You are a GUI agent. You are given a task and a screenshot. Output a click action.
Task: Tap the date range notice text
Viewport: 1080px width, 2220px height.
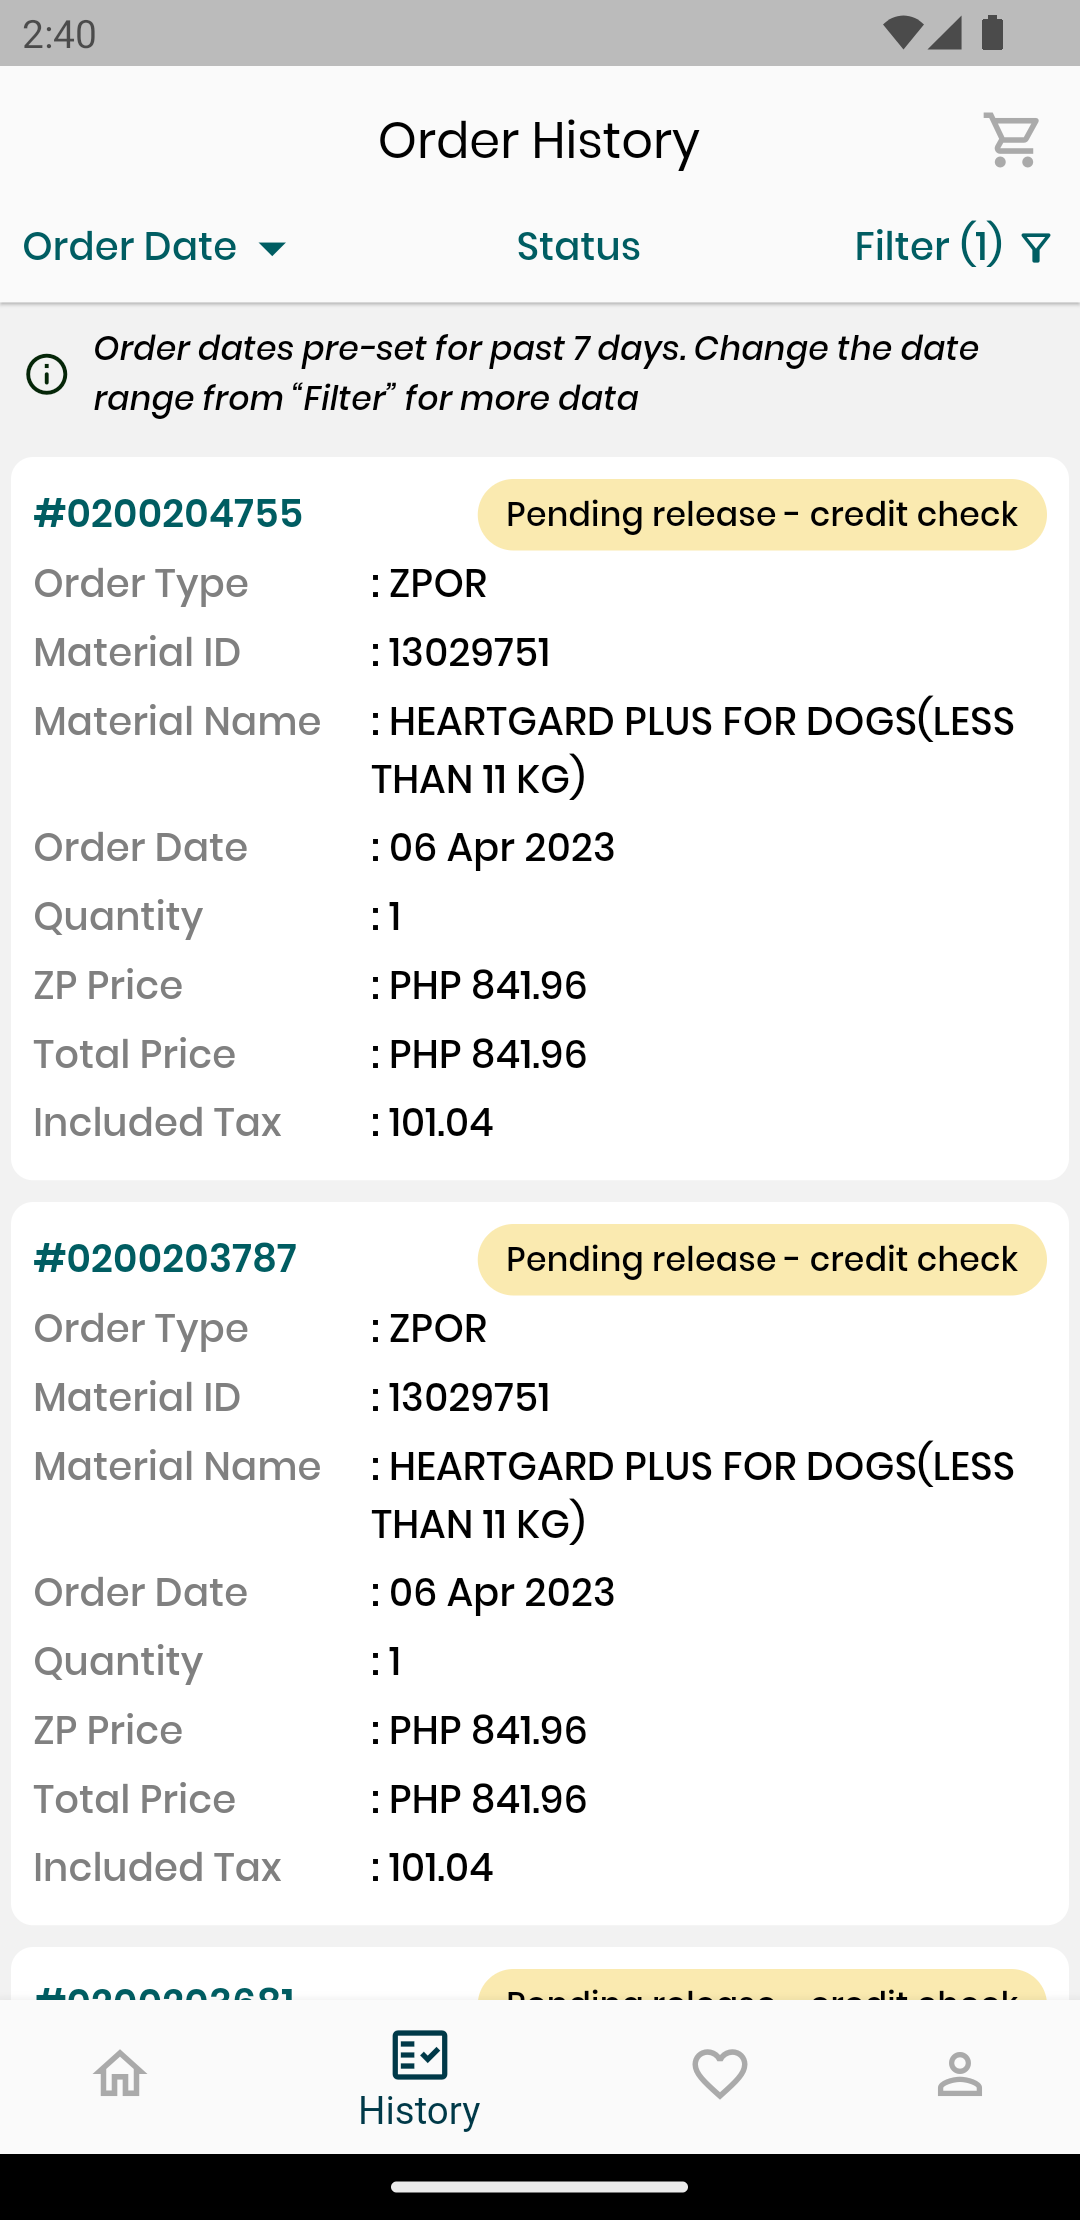[x=536, y=373]
